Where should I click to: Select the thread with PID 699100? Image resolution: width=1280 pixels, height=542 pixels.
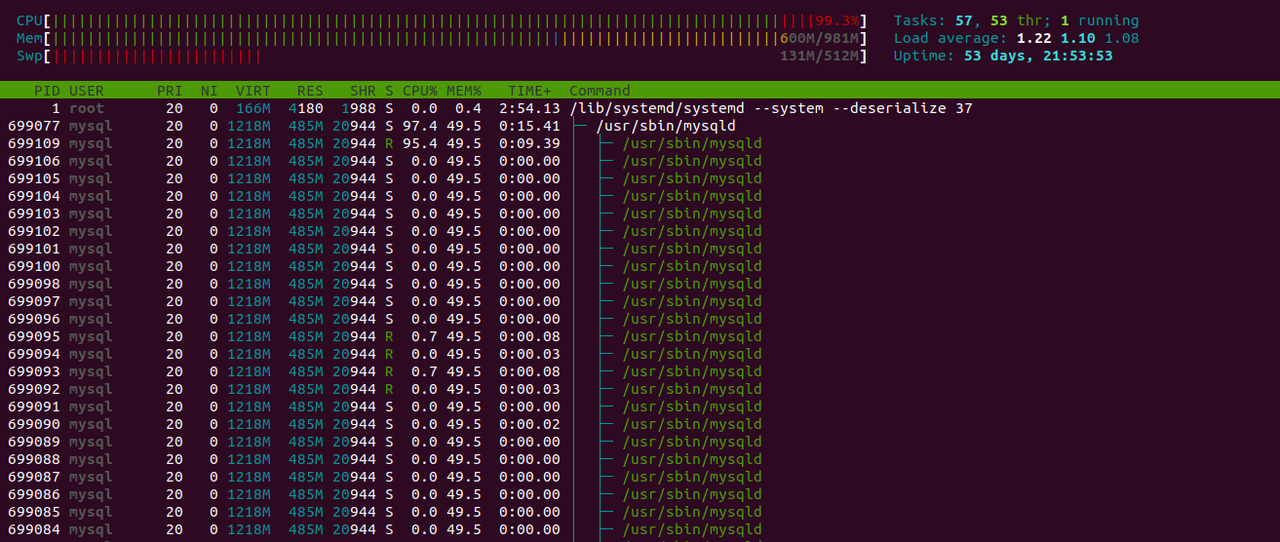[640, 266]
